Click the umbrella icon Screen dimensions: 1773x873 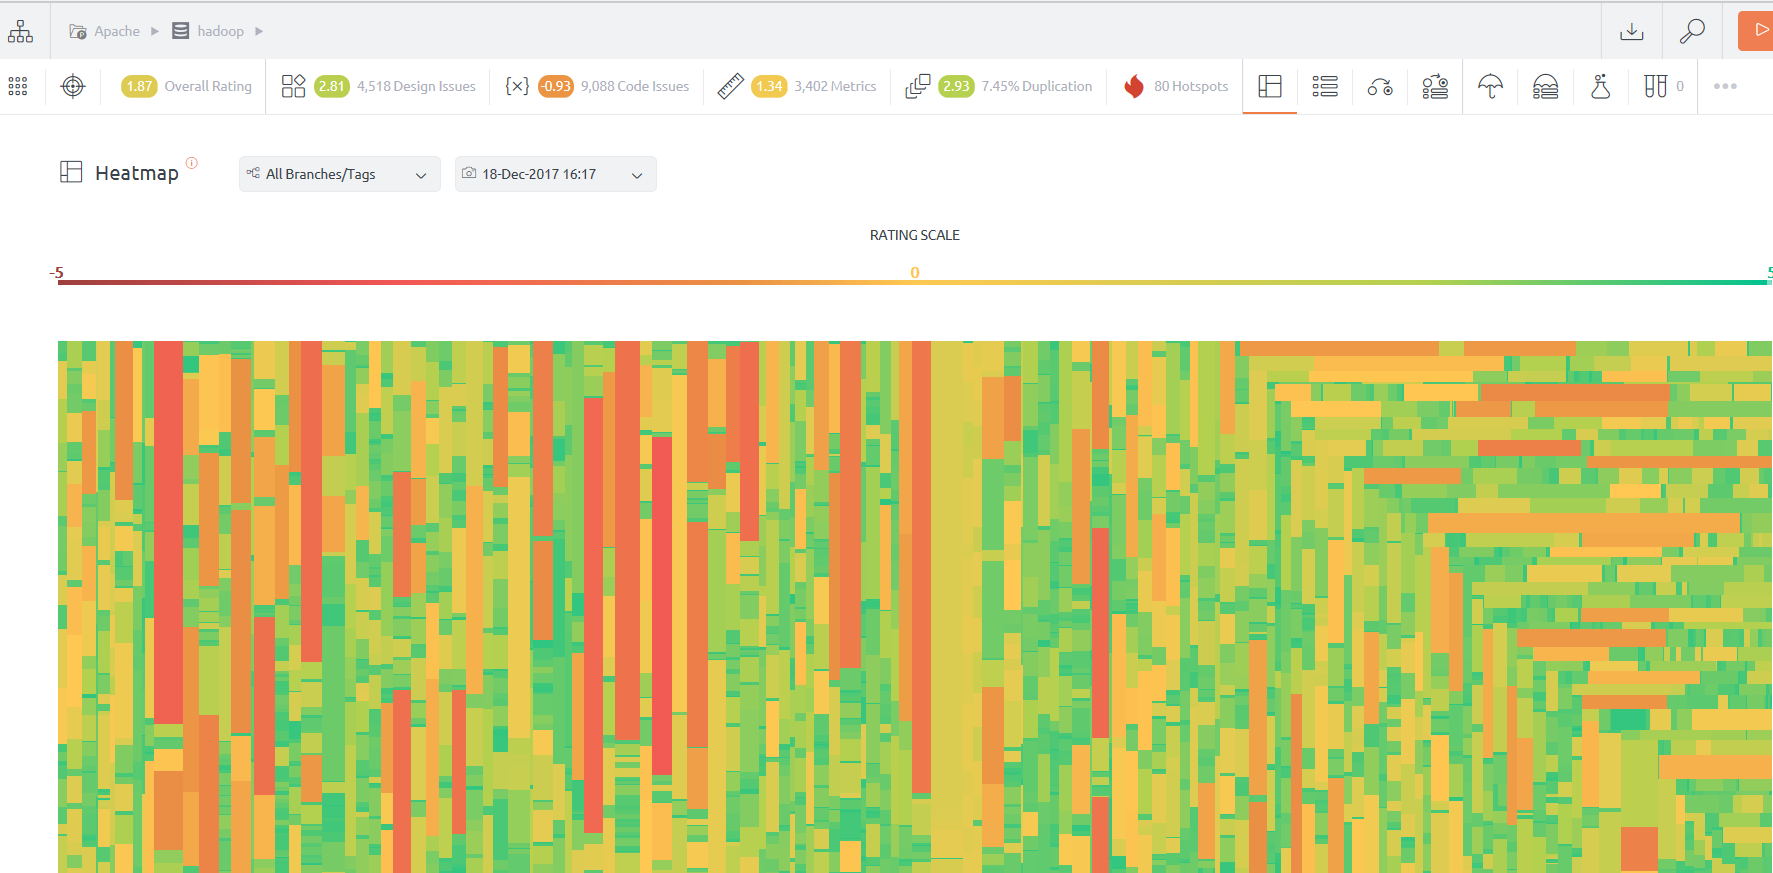[1490, 87]
